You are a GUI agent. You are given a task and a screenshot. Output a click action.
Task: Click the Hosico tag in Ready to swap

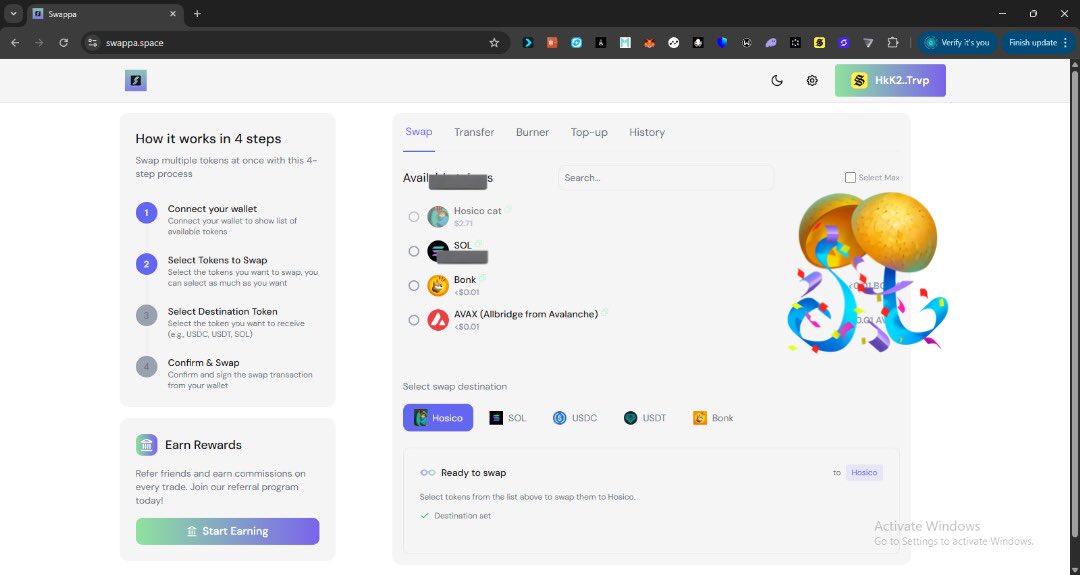point(864,472)
